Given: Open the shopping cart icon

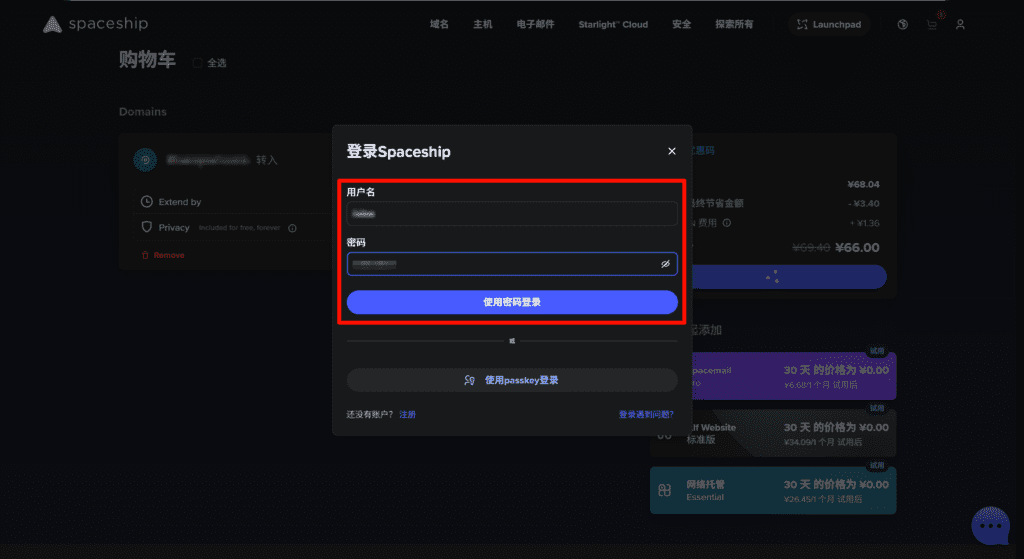Looking at the screenshot, I should (x=932, y=24).
